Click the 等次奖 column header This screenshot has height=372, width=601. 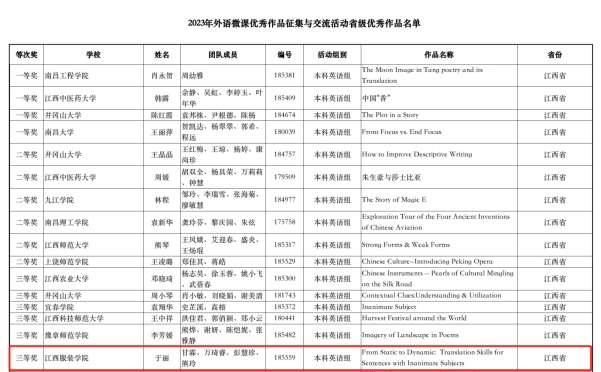click(26, 54)
